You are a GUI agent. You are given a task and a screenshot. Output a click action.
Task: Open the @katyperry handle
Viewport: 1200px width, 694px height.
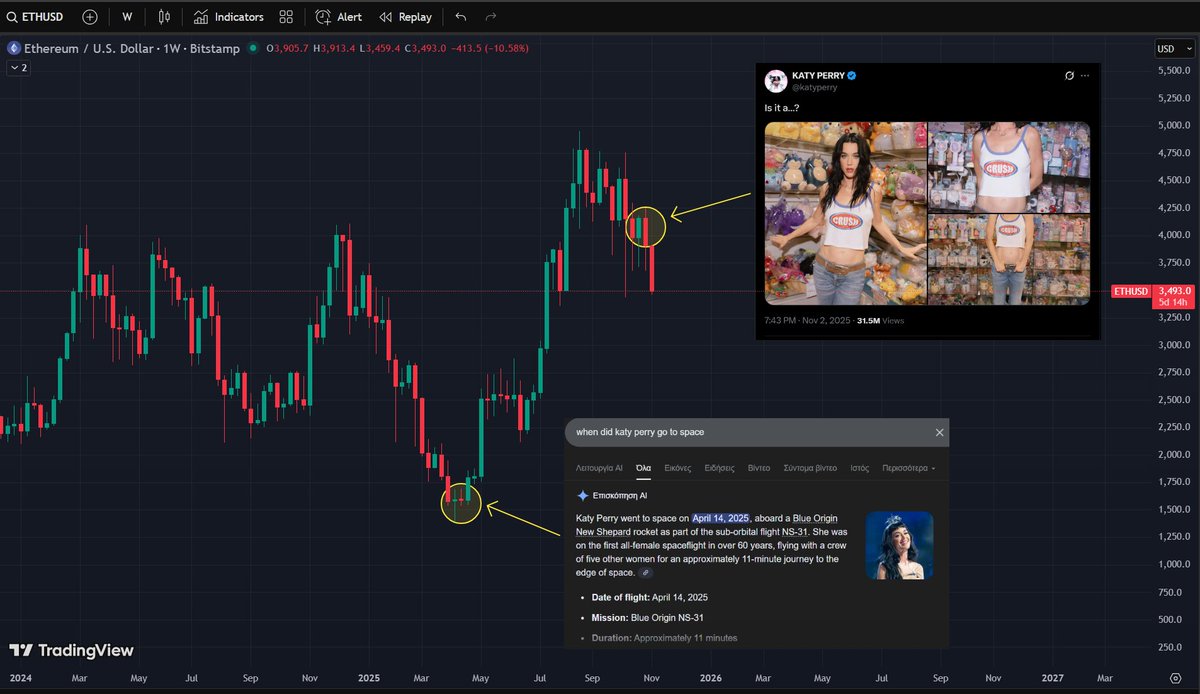[x=815, y=87]
